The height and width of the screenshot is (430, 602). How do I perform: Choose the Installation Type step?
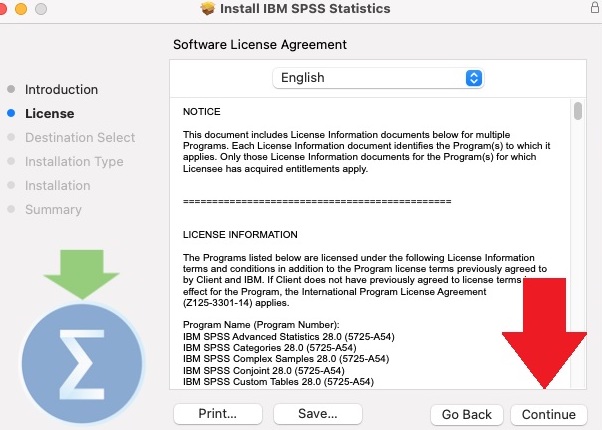click(74, 162)
